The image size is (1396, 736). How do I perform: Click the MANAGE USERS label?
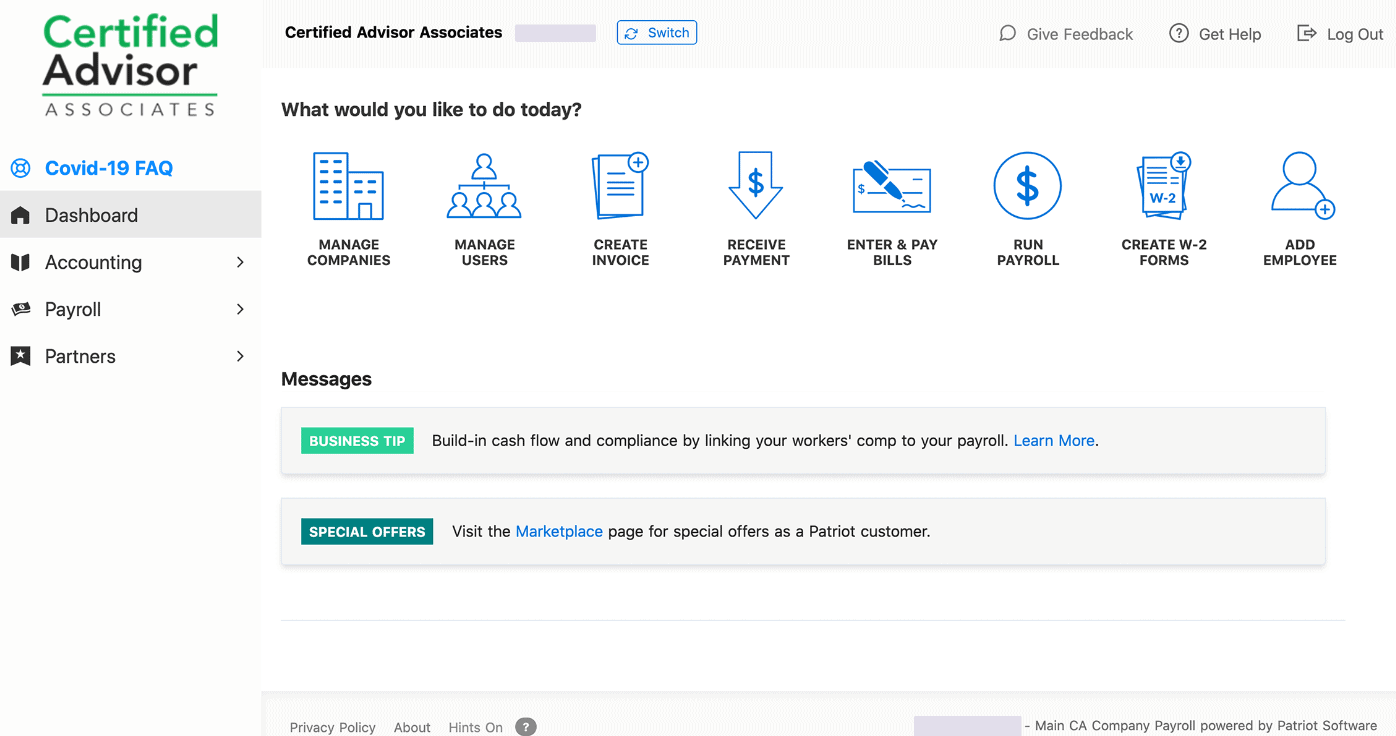coord(484,252)
